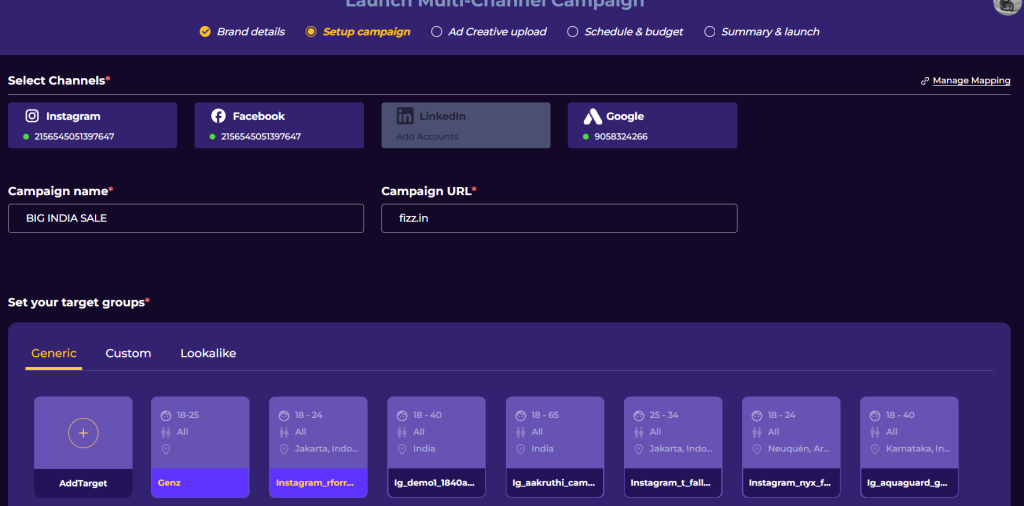1024x506 pixels.
Task: Select the Schedule & budget step
Action: tap(633, 32)
